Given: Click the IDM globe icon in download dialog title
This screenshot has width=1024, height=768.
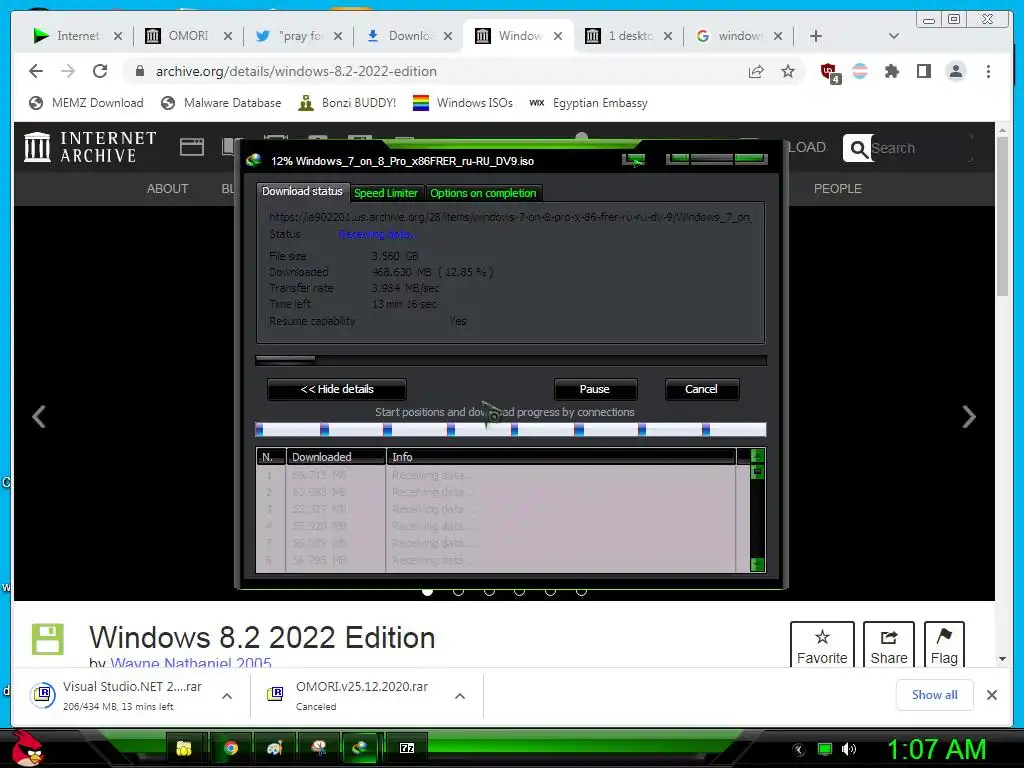Looking at the screenshot, I should [x=253, y=161].
